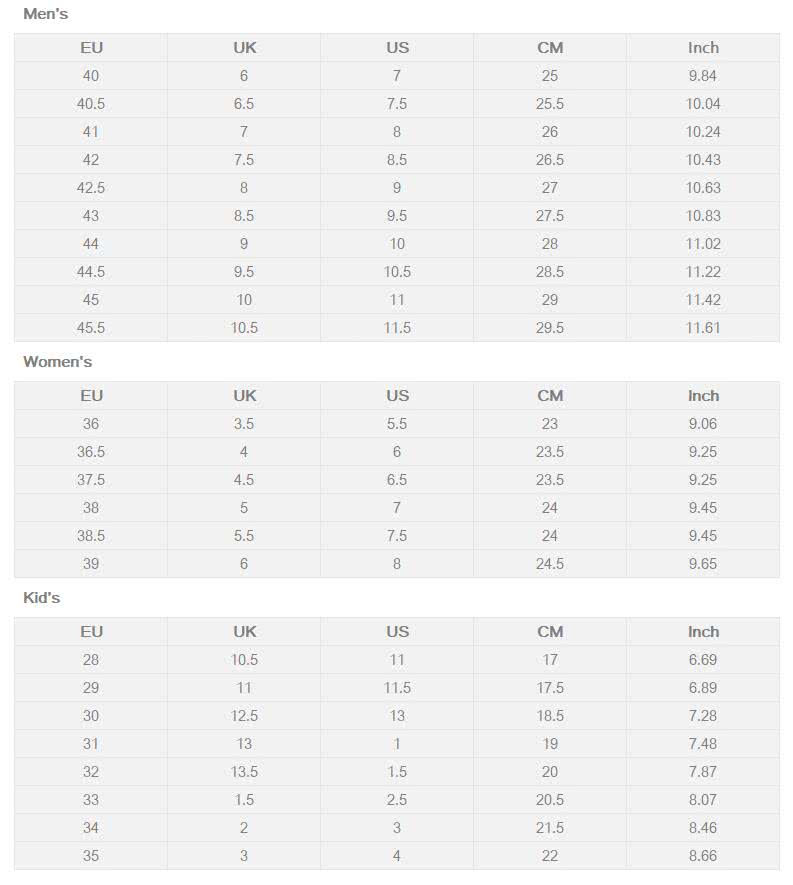The width and height of the screenshot is (793, 885).
Task: Click the 11.61 inch cell
Action: [x=703, y=328]
